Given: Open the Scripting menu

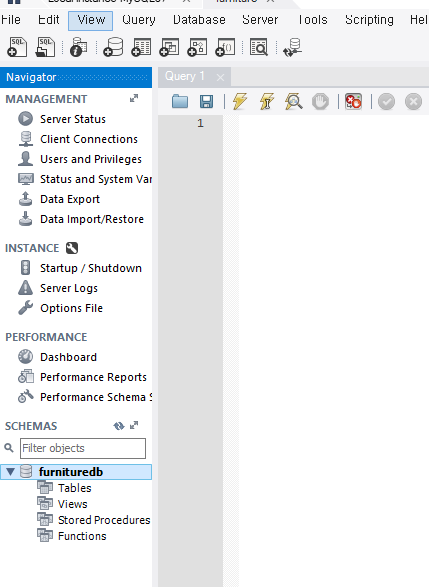Looking at the screenshot, I should (369, 20).
